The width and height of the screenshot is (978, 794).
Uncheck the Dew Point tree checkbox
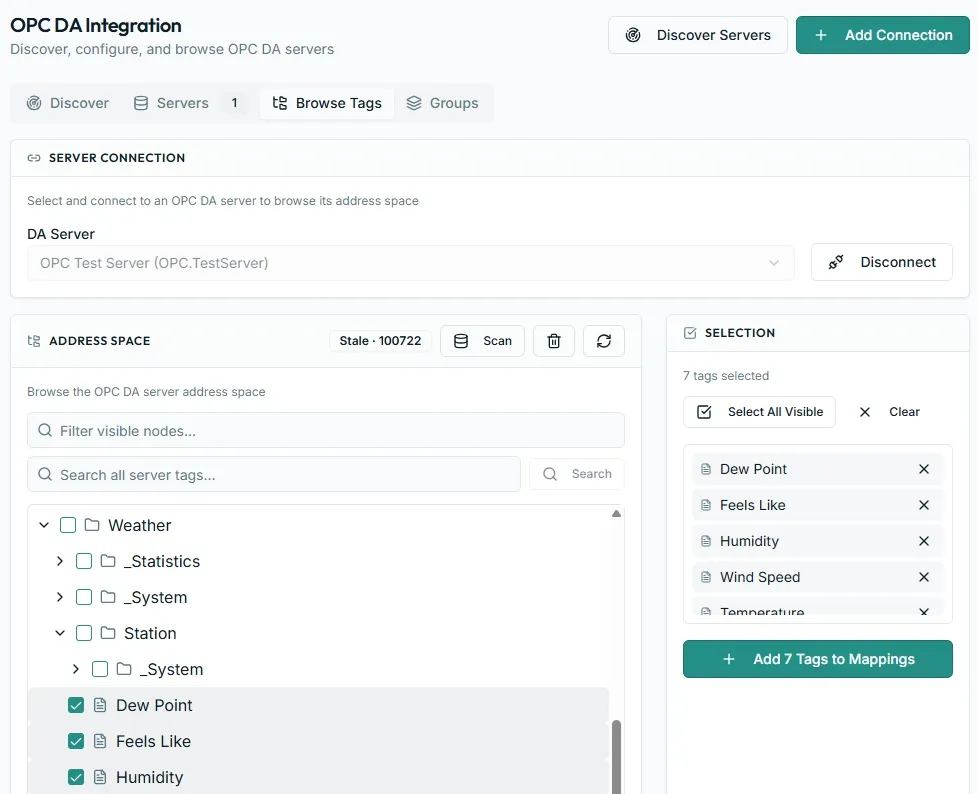pyautogui.click(x=76, y=705)
